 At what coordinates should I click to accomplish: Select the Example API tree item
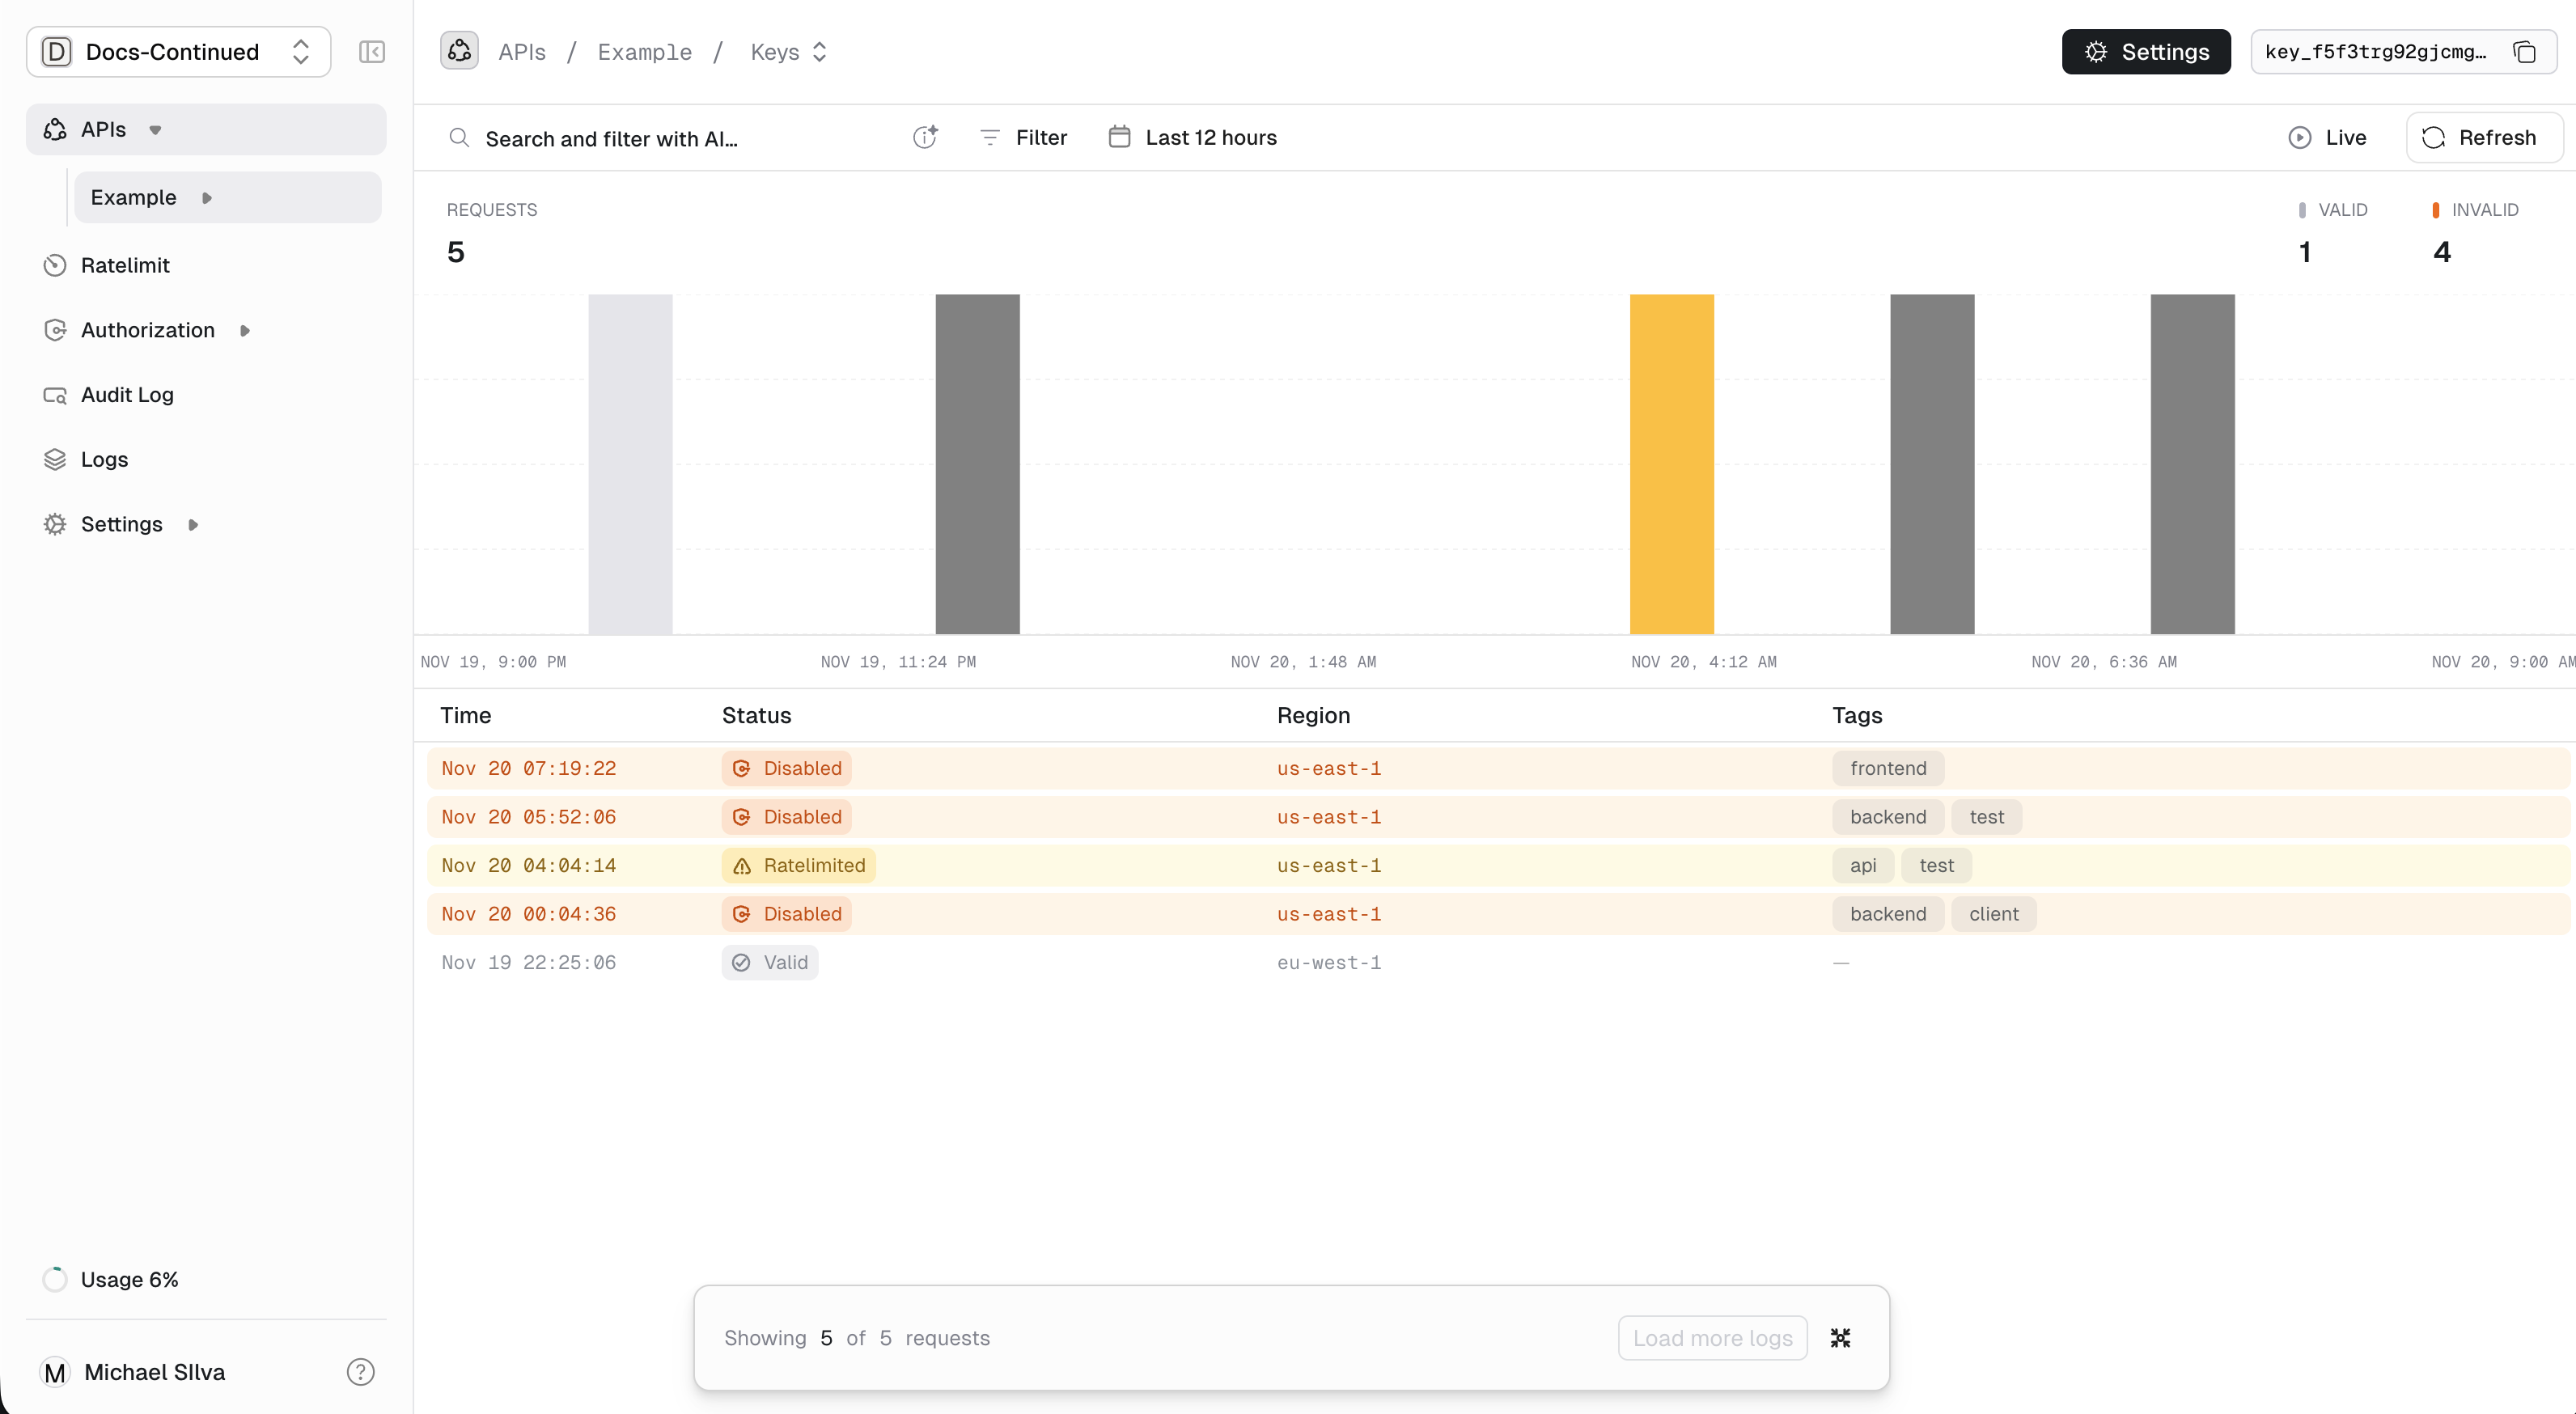tap(134, 197)
